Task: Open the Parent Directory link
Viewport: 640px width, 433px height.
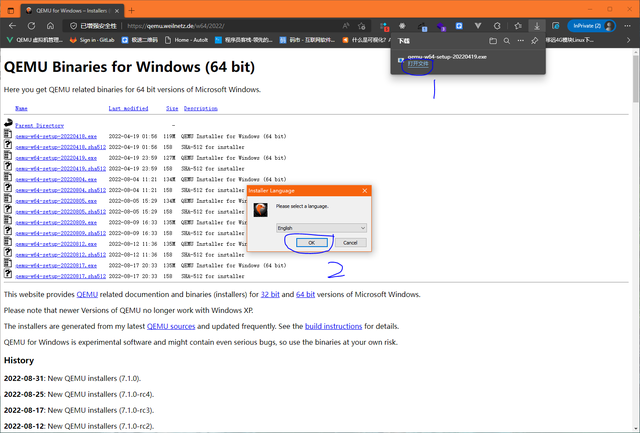Action: click(x=40, y=125)
